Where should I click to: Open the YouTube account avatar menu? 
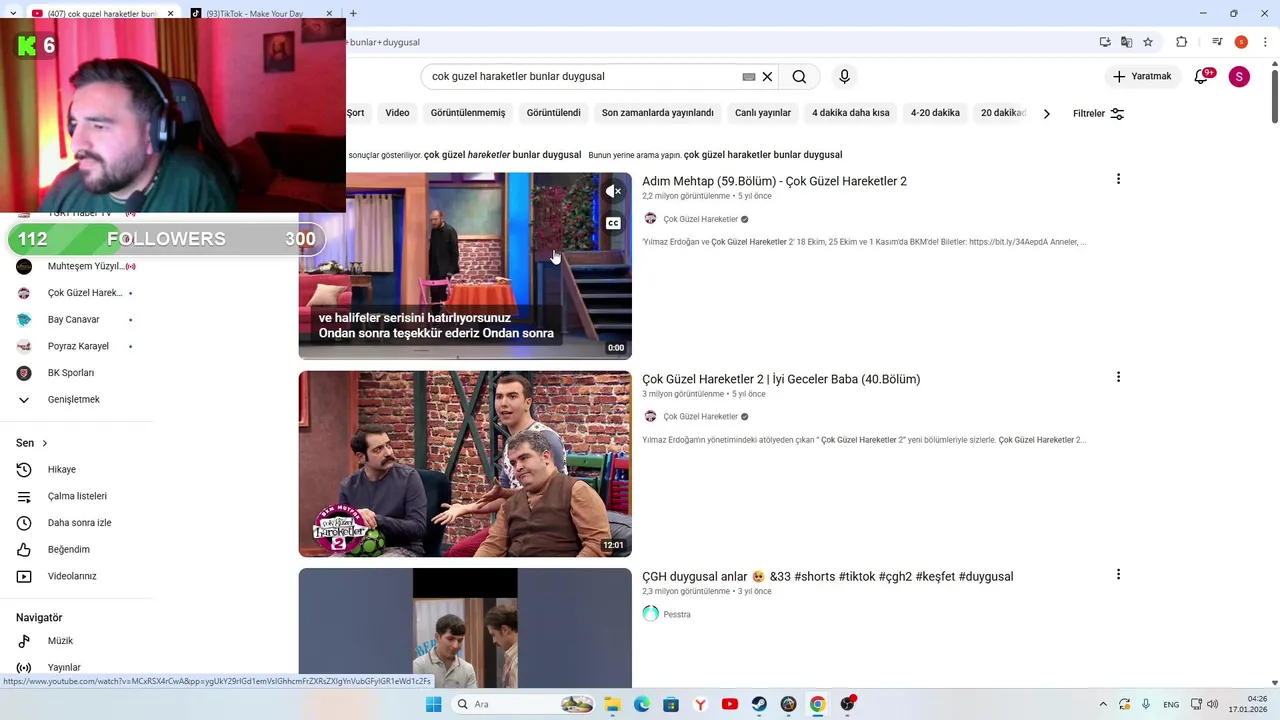1239,76
